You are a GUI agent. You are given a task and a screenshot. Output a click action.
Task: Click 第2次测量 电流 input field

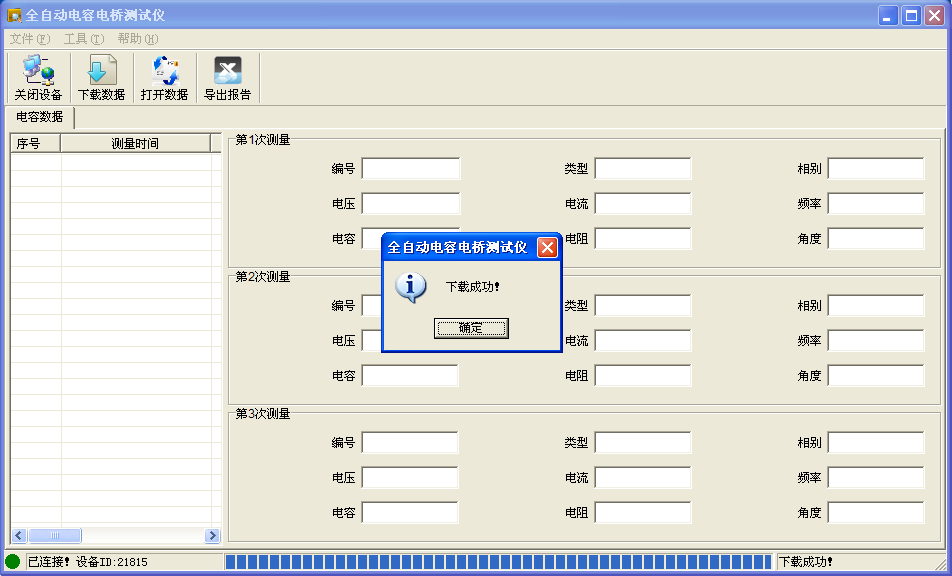point(642,341)
